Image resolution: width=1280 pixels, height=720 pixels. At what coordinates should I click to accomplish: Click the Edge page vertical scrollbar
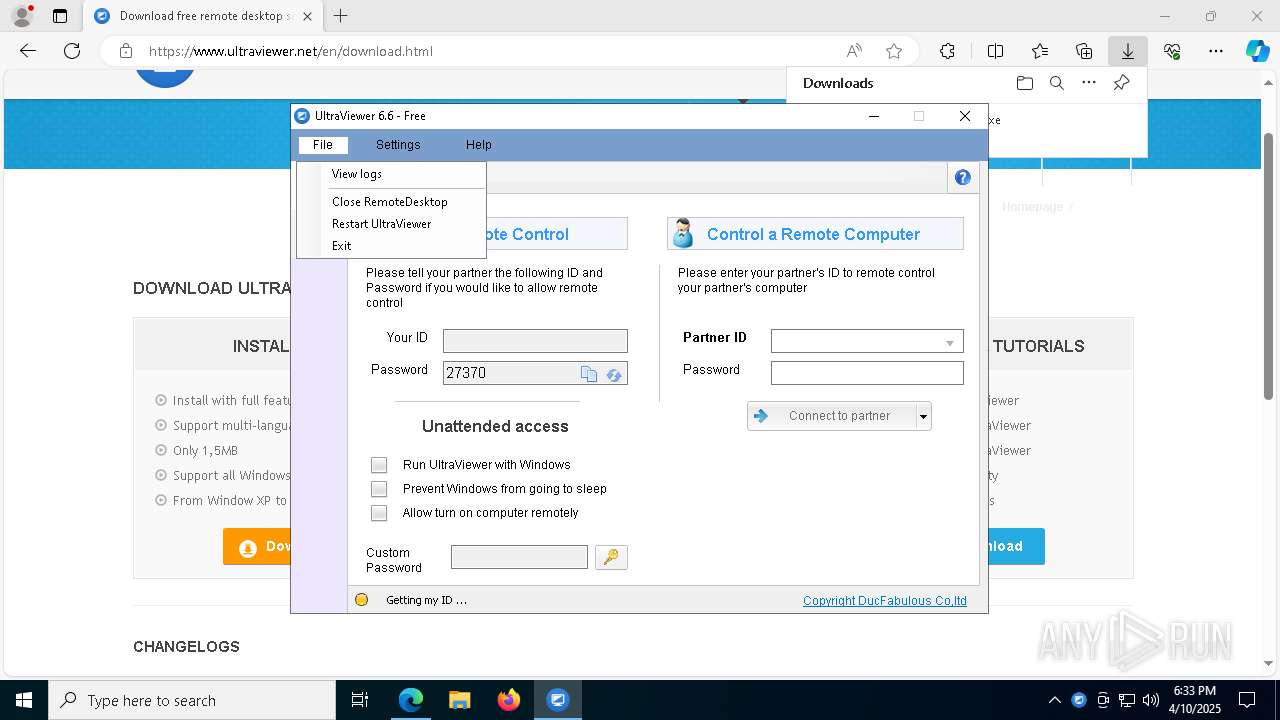click(x=1269, y=265)
